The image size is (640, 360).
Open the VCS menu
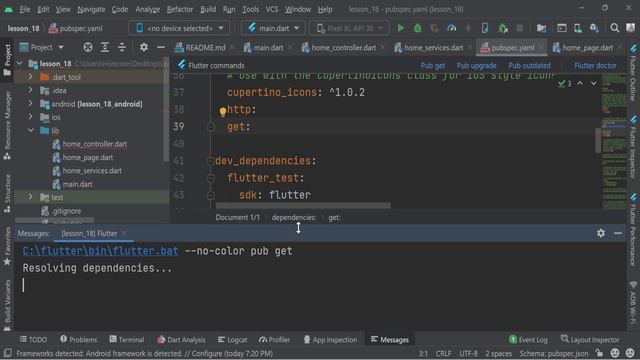(x=272, y=9)
